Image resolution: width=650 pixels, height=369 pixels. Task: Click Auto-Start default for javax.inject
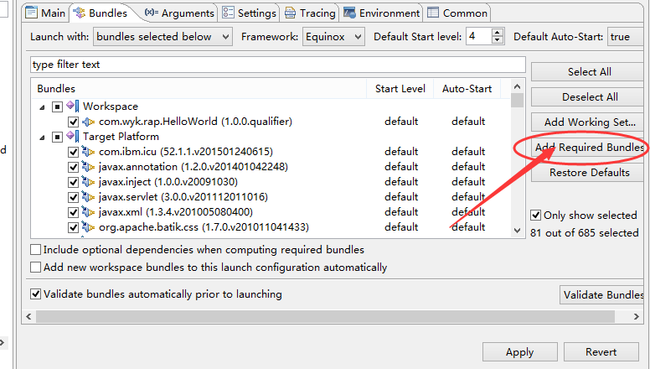pyautogui.click(x=468, y=182)
